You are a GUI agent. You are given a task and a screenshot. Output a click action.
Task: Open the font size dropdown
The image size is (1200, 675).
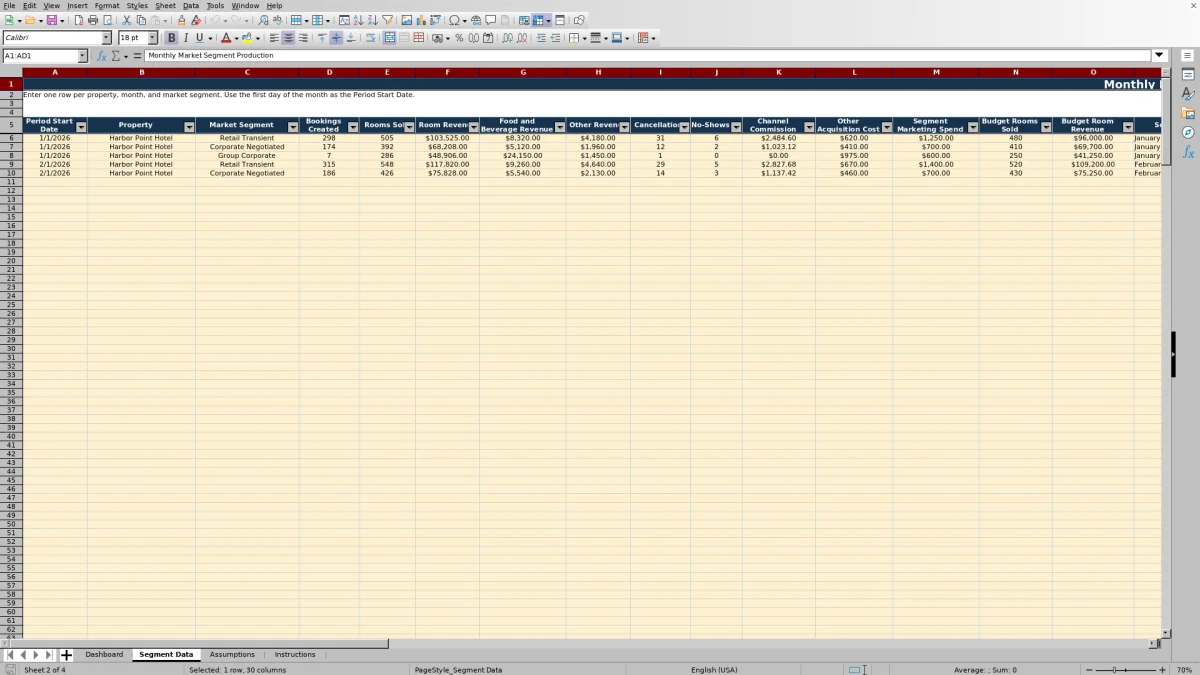[x=153, y=38]
